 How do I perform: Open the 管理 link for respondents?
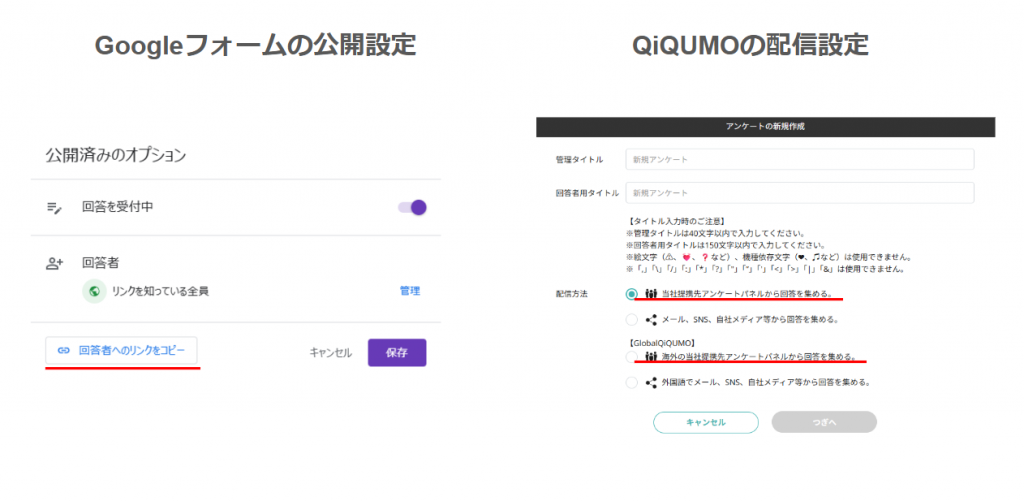pos(409,291)
